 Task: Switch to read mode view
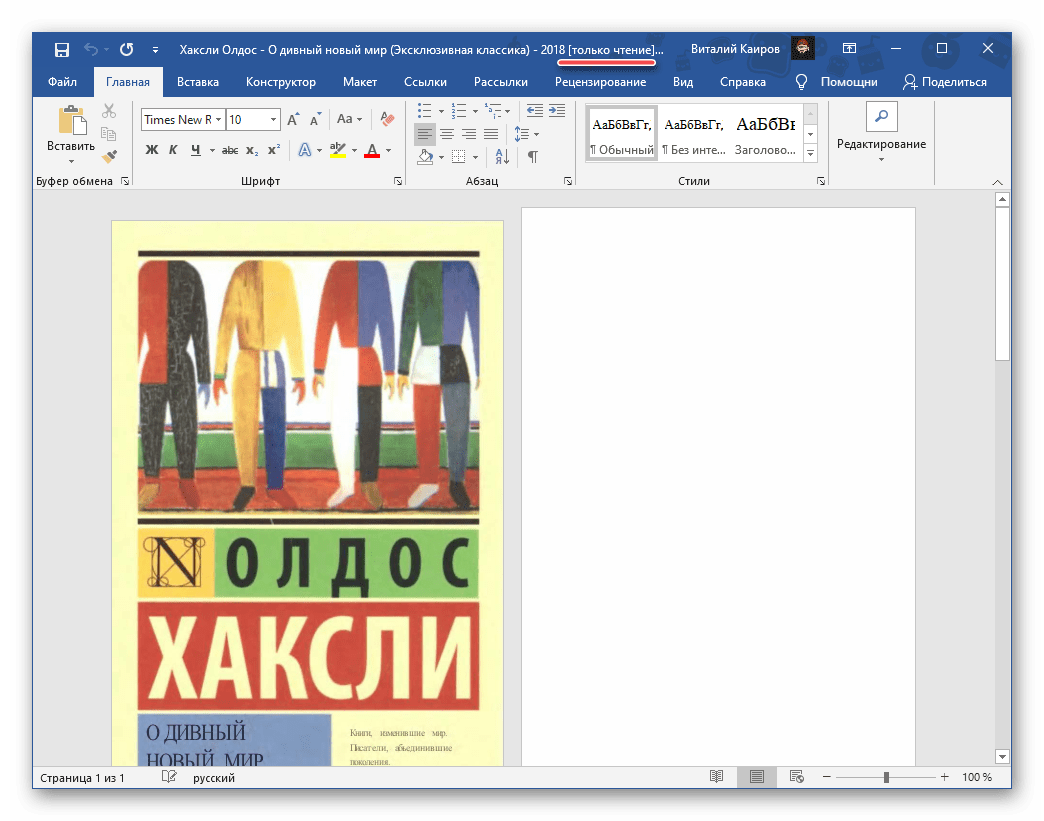(716, 777)
